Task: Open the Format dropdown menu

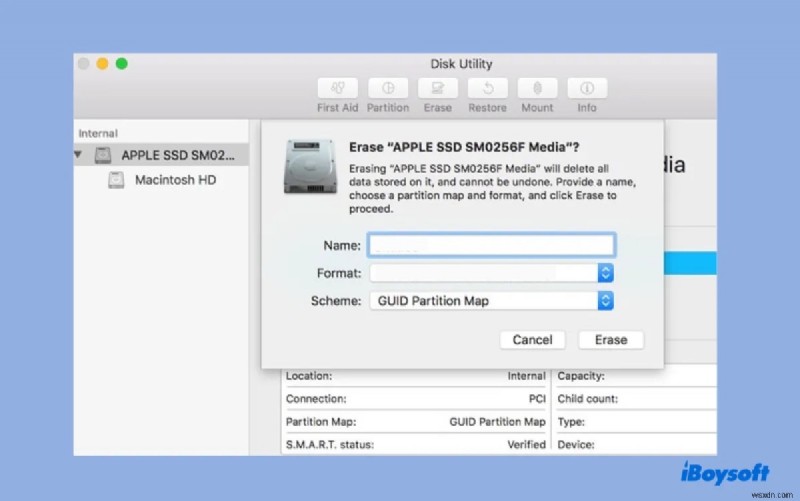Action: pos(491,273)
